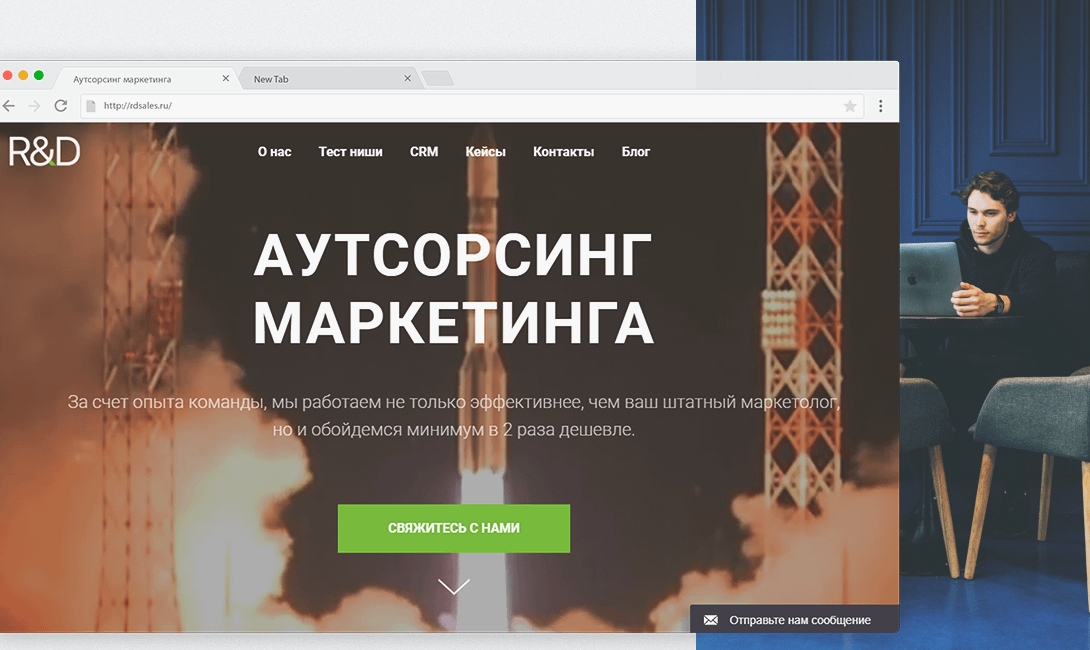The image size is (1090, 650).
Task: Open the Кейсы menu item
Action: (x=485, y=152)
